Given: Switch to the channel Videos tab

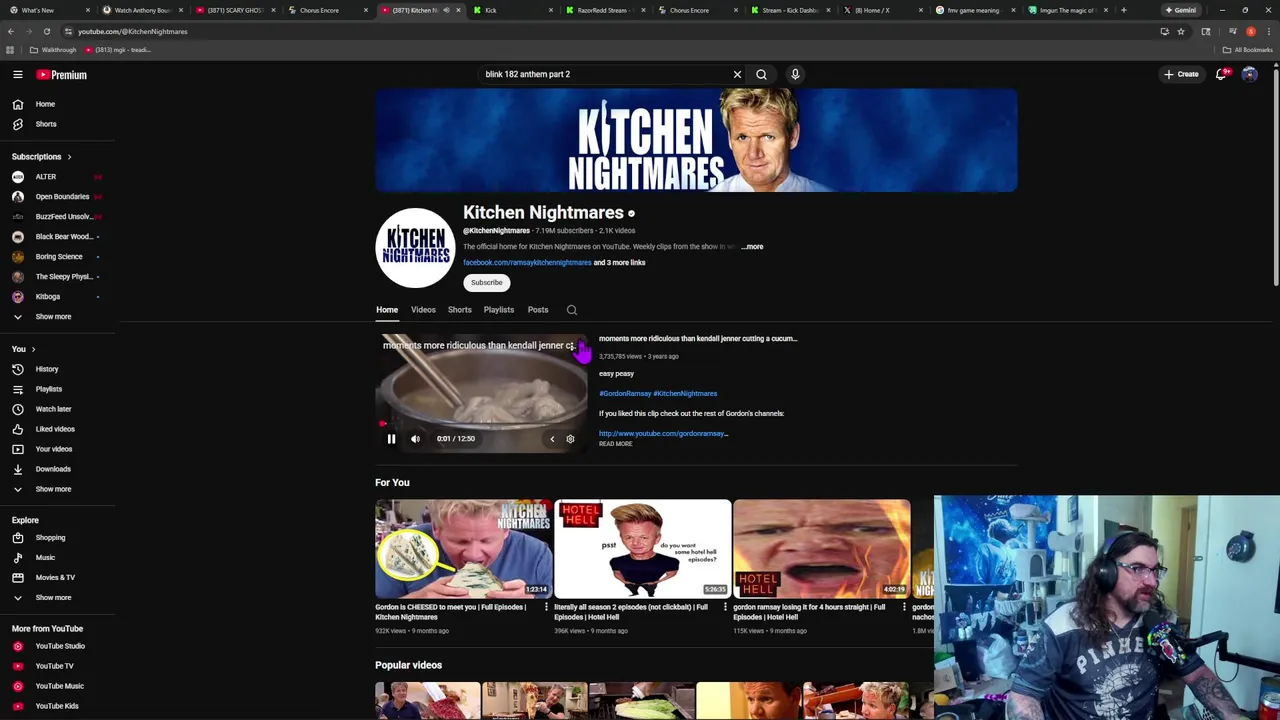Looking at the screenshot, I should [x=423, y=310].
